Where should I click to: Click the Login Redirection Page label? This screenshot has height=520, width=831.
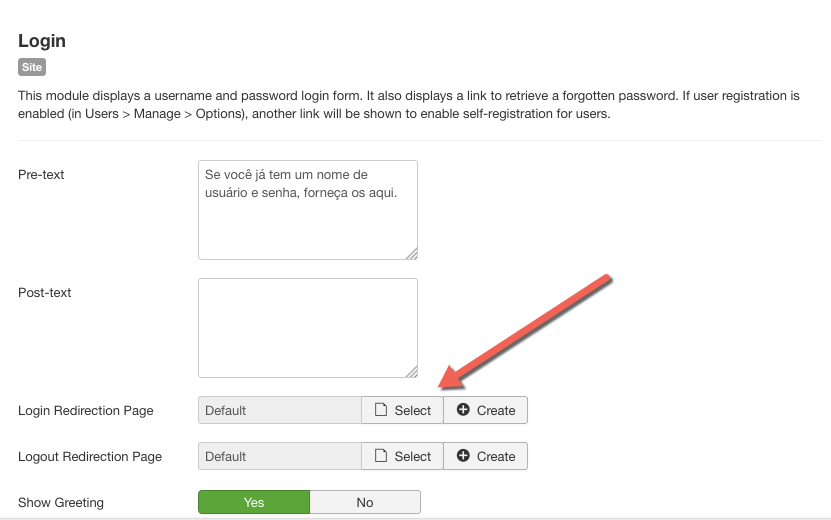[x=86, y=411]
